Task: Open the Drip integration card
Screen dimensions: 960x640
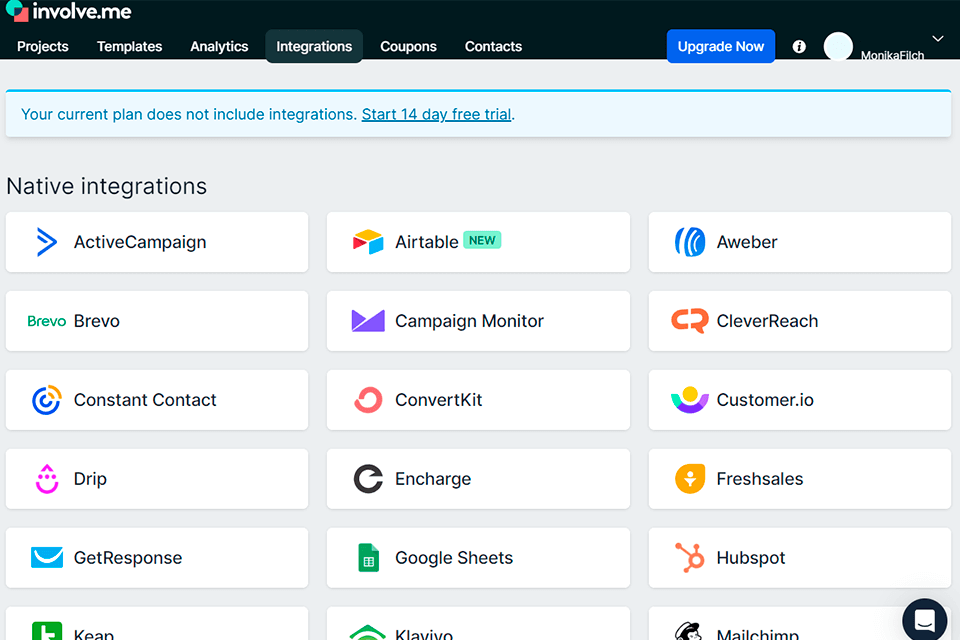Action: 157,479
